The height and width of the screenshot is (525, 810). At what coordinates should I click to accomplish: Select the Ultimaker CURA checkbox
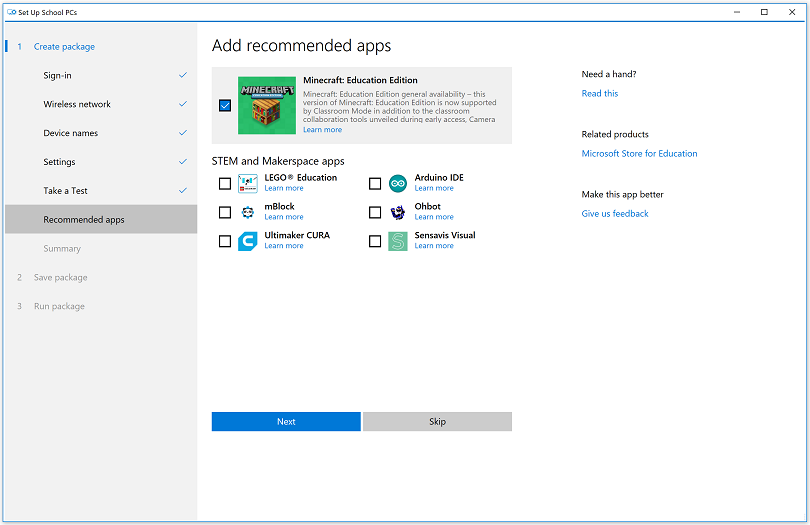(x=225, y=241)
